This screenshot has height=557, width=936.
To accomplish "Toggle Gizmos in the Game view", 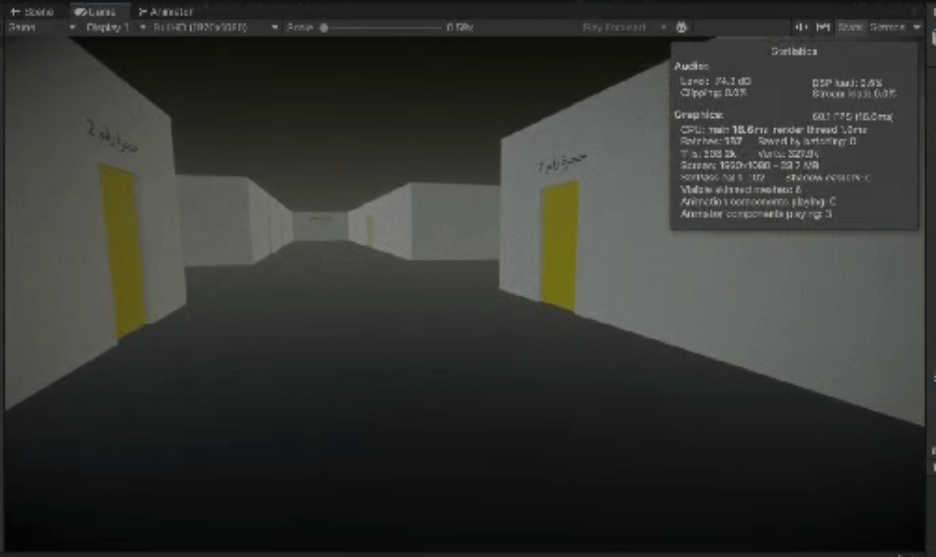I will pos(887,27).
